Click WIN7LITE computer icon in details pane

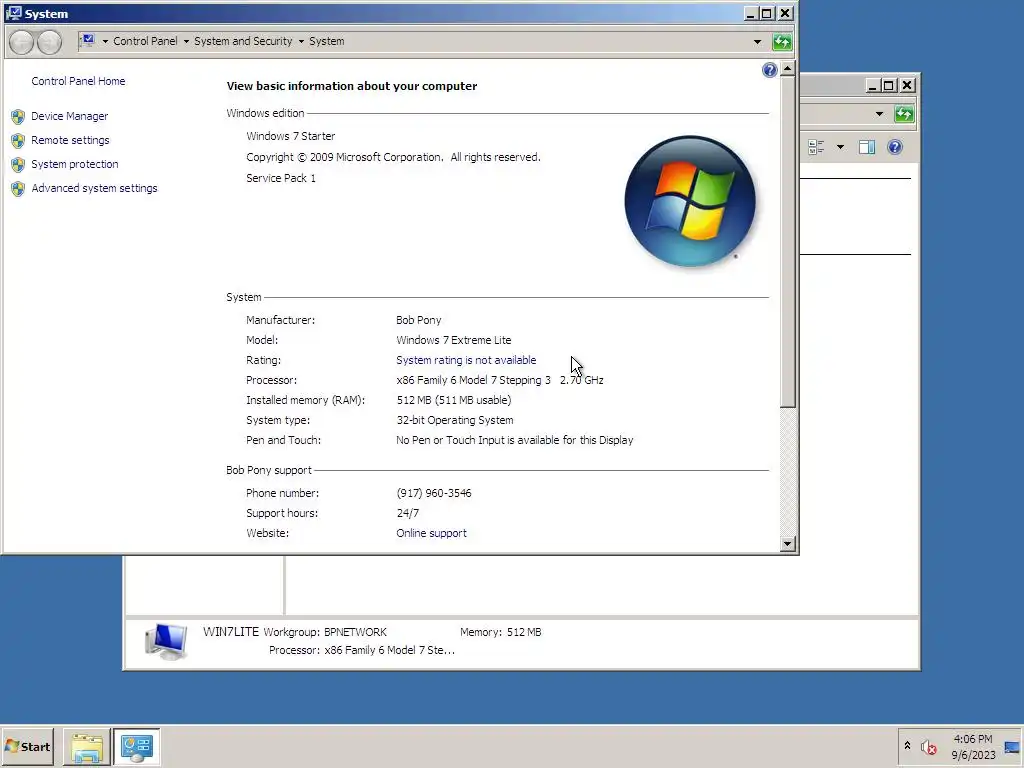[x=166, y=641]
